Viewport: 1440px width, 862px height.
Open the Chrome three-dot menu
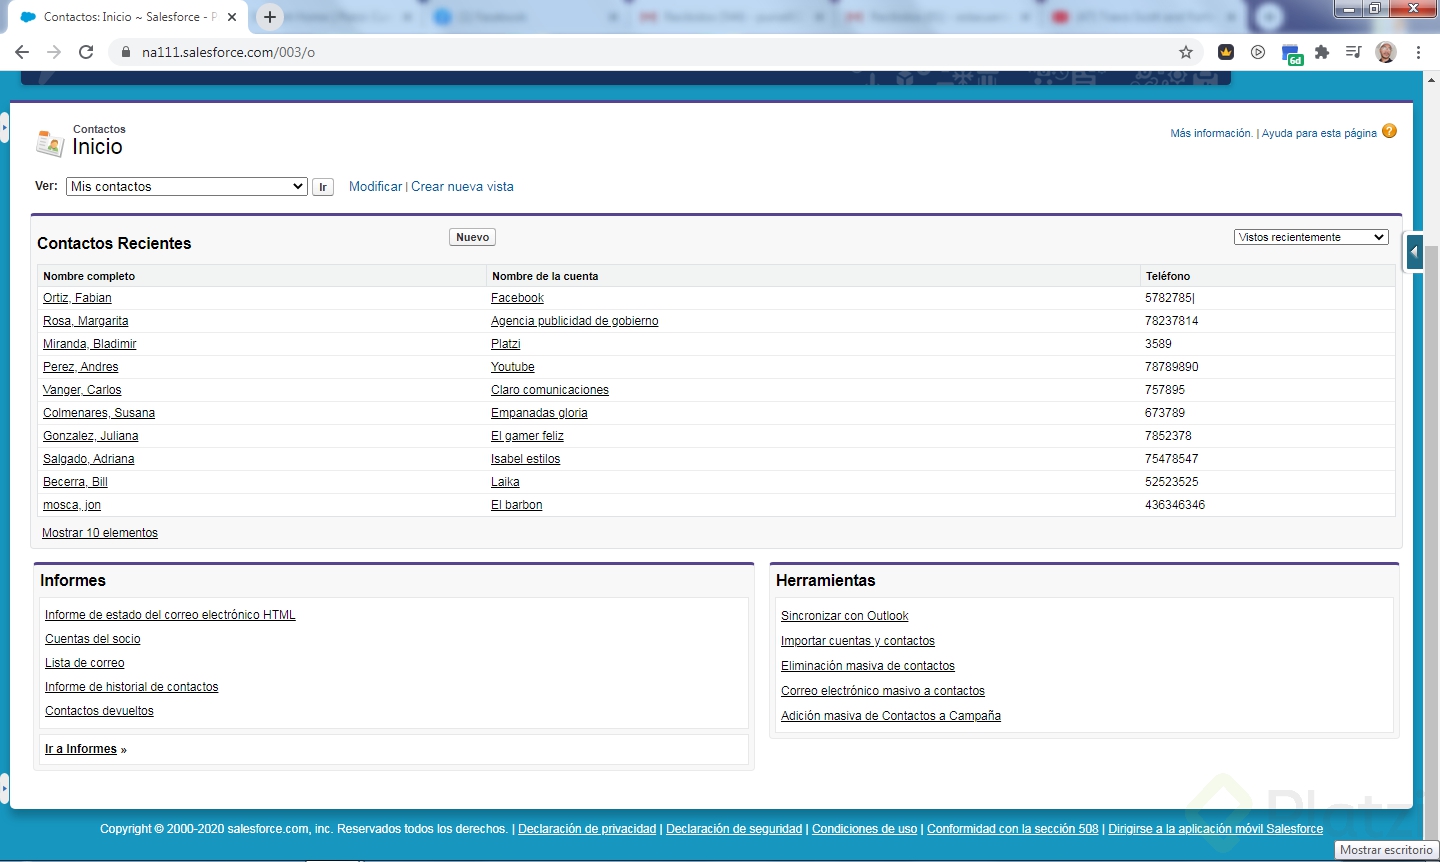(x=1418, y=52)
